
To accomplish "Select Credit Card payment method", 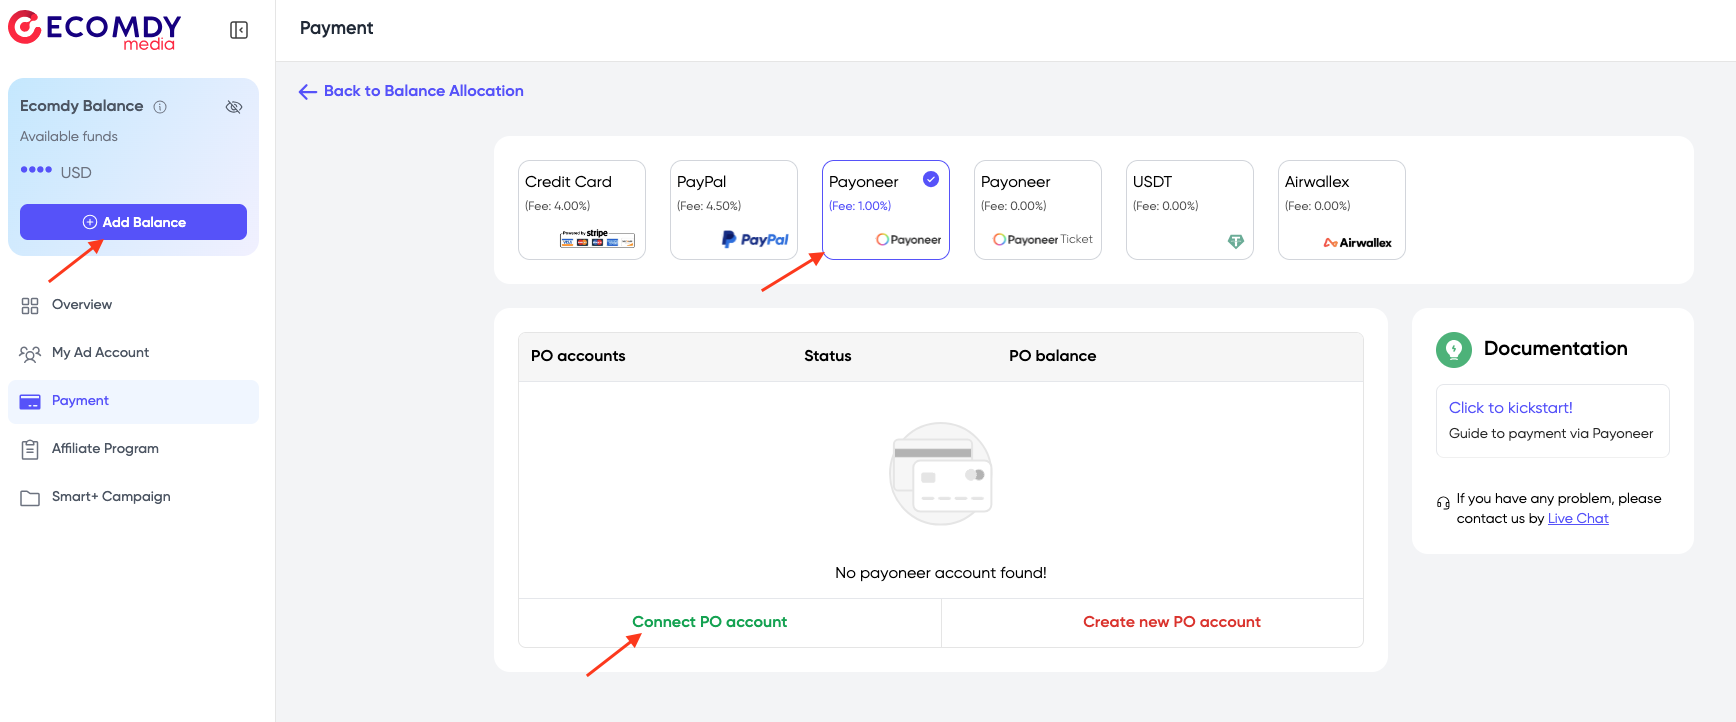I will [x=581, y=210].
